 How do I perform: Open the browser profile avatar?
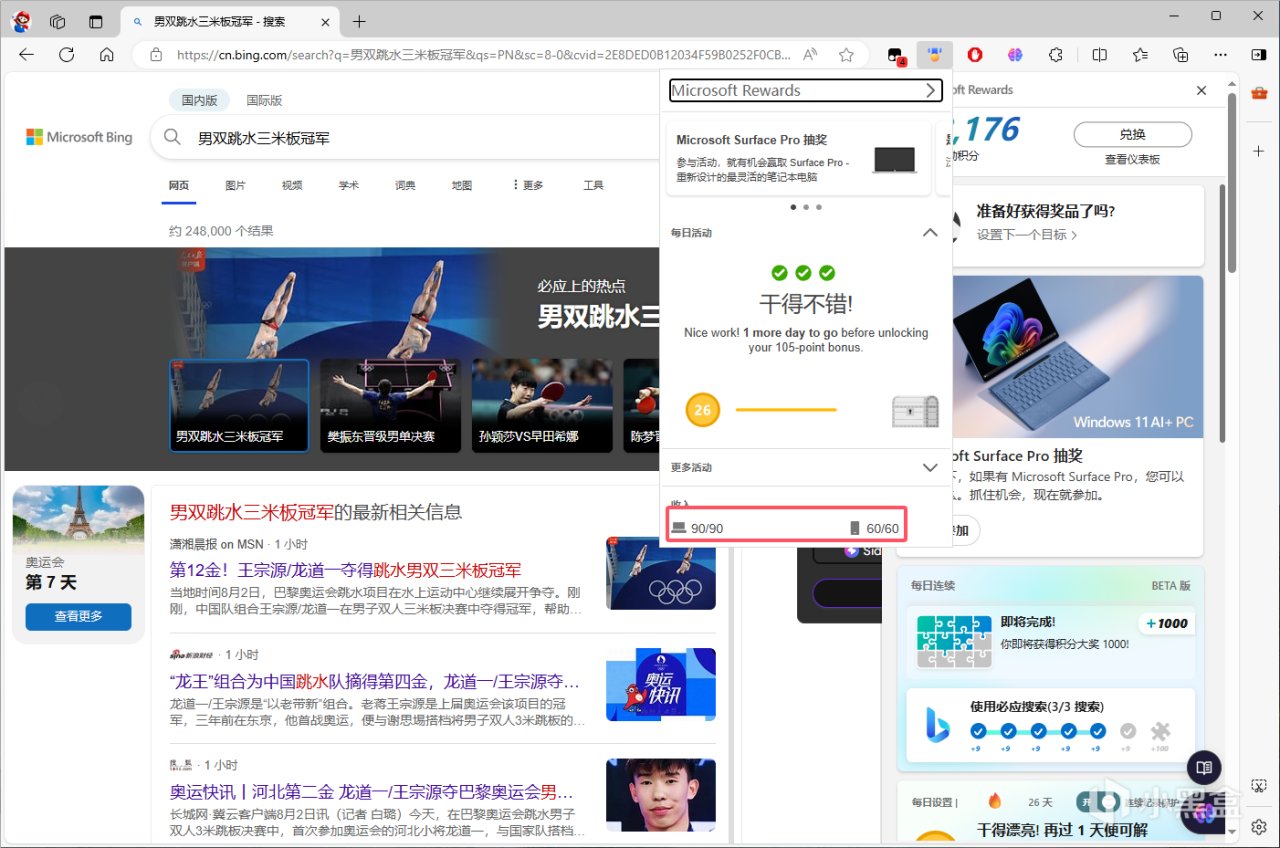click(21, 21)
